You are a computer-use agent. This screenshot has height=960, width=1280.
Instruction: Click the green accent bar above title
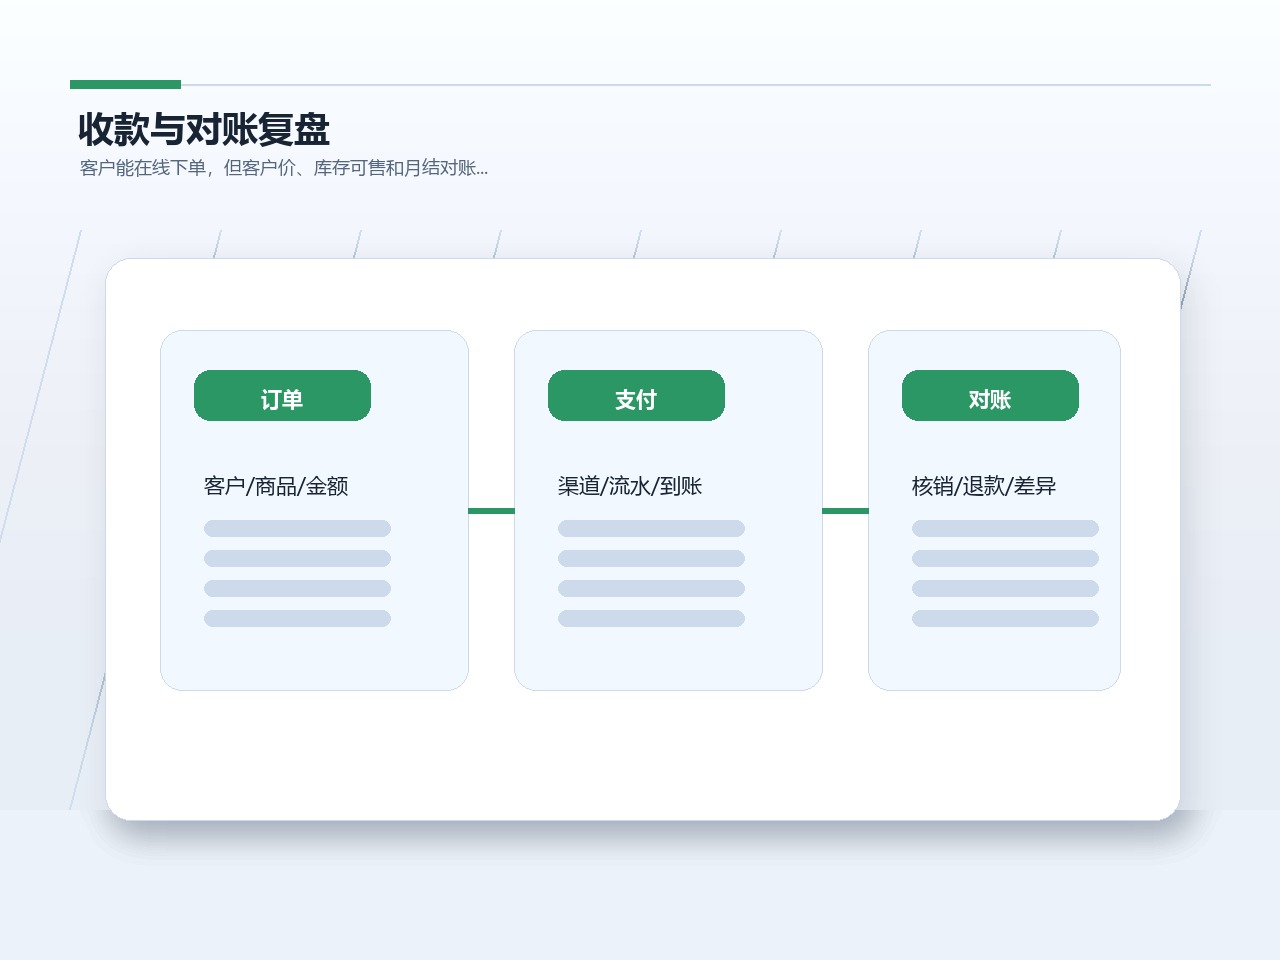[x=125, y=85]
